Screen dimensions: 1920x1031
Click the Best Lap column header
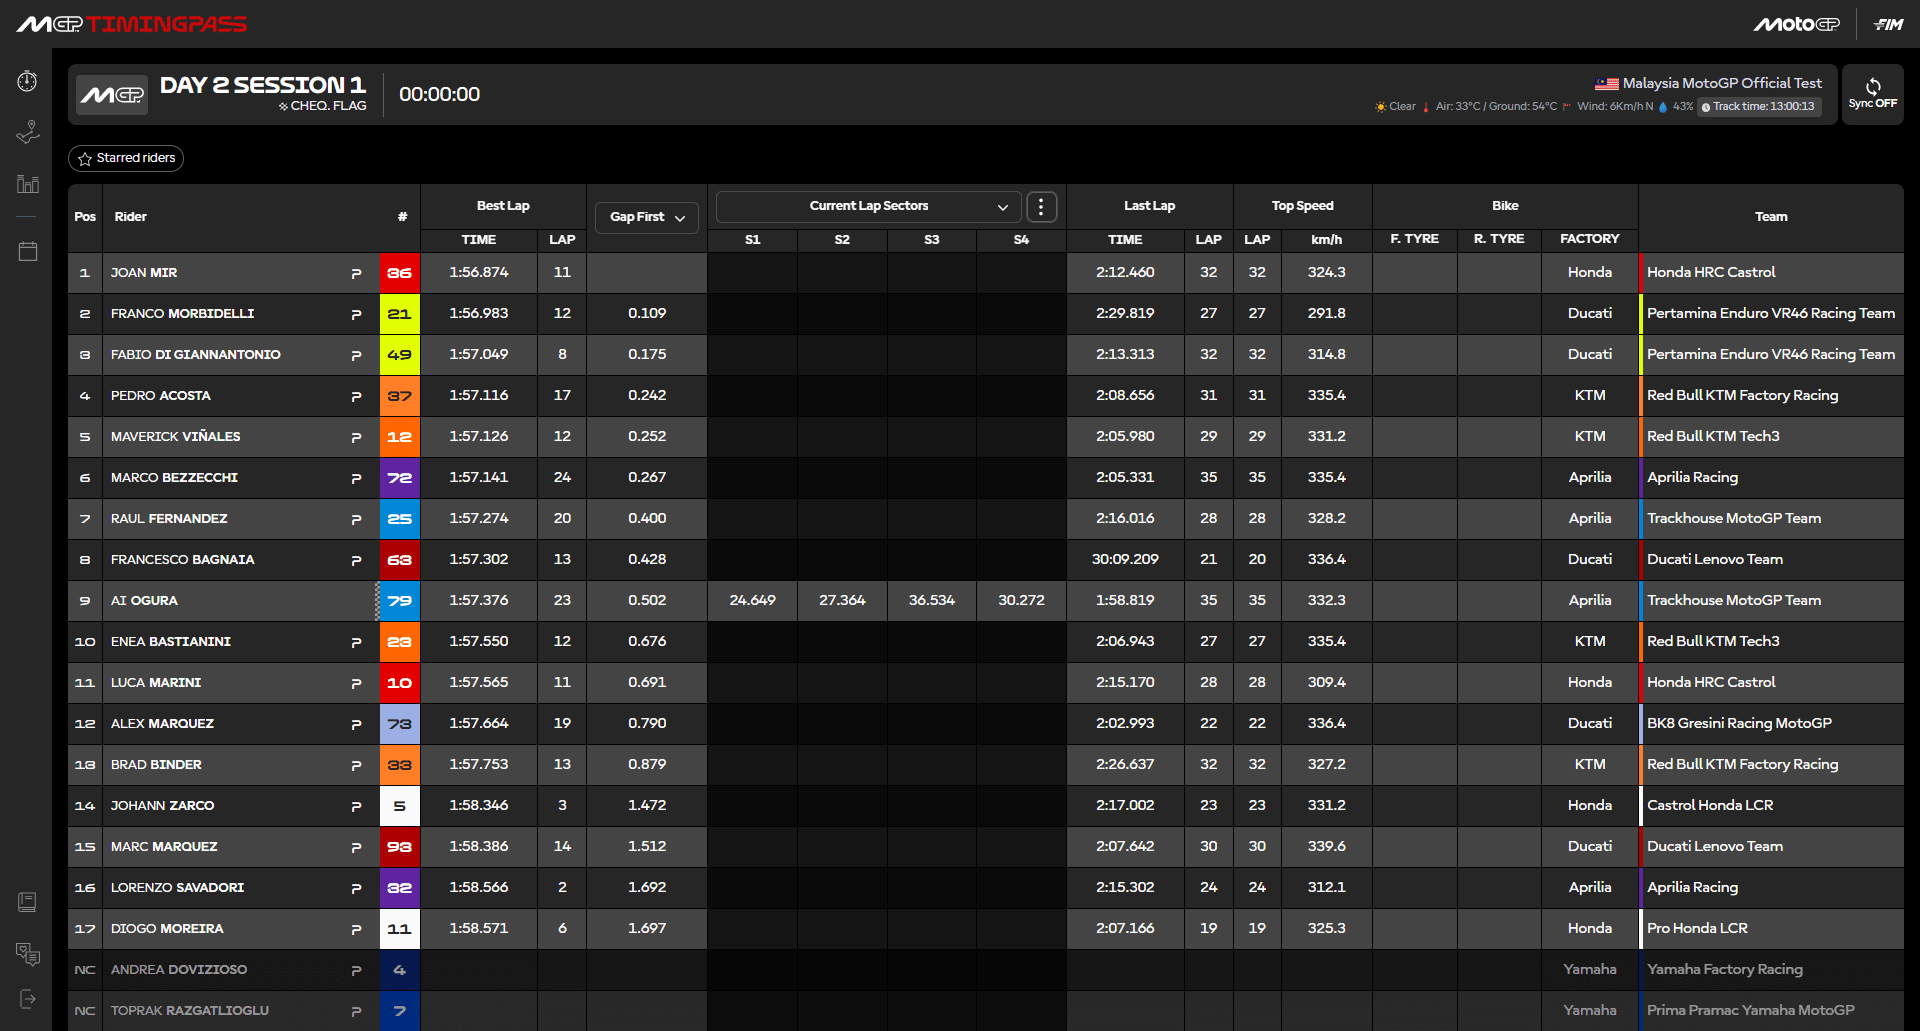(x=503, y=206)
